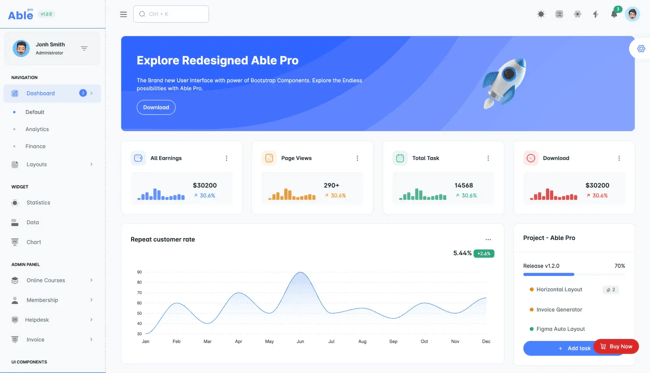Switch theme using the sun icon
This screenshot has width=650, height=373.
541,14
